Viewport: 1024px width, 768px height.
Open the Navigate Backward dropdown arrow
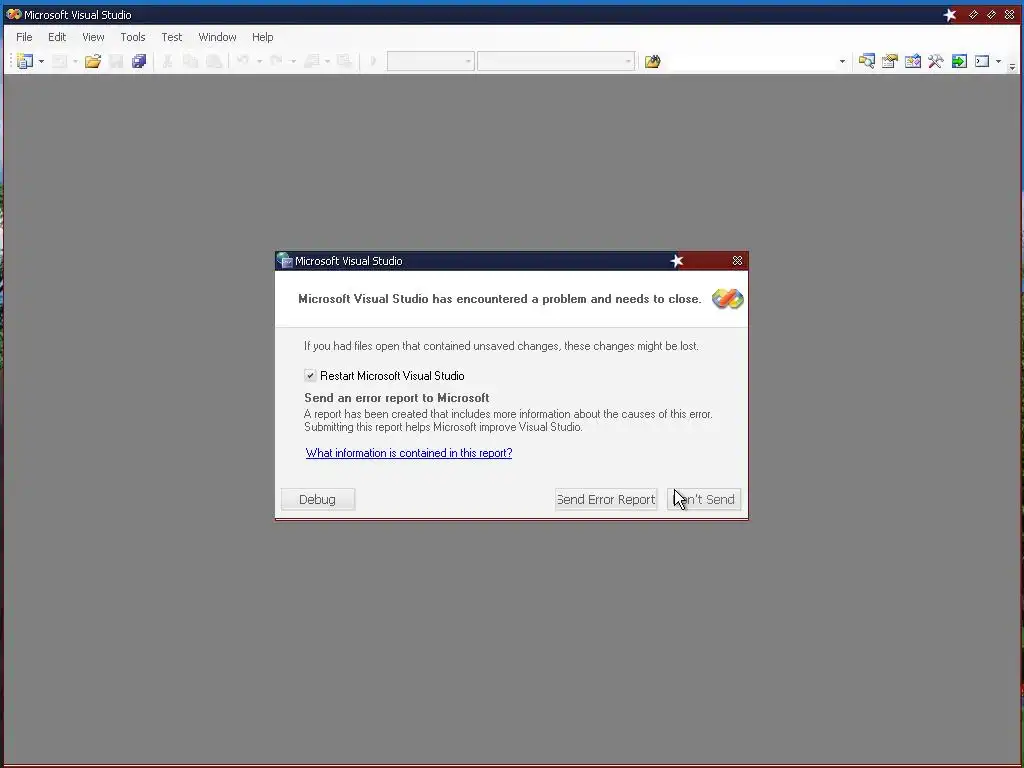327,61
